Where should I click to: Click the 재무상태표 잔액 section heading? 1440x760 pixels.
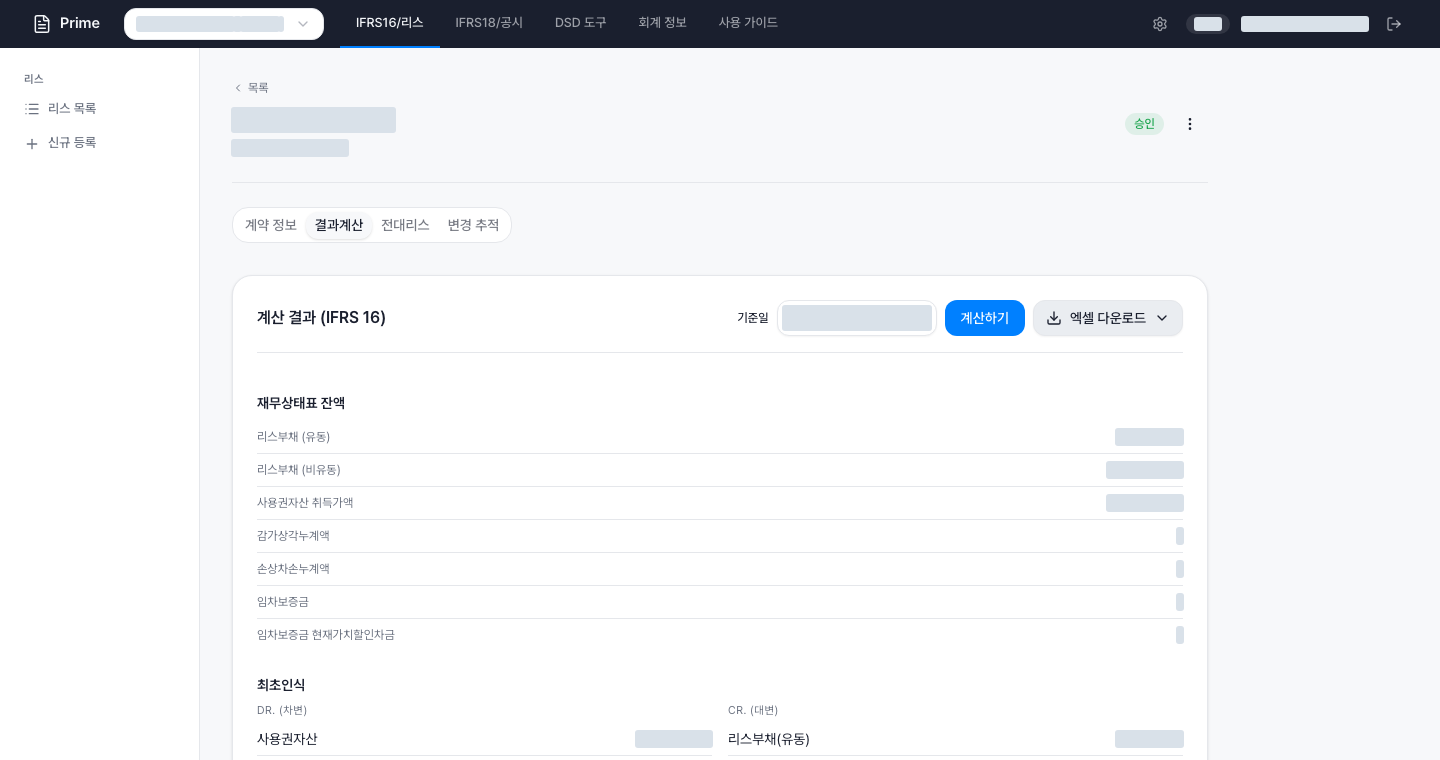tap(301, 403)
